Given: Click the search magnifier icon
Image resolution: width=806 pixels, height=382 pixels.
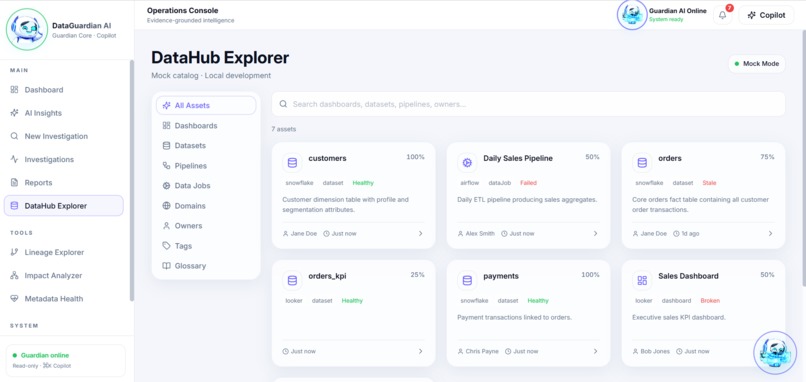Looking at the screenshot, I should tap(283, 104).
